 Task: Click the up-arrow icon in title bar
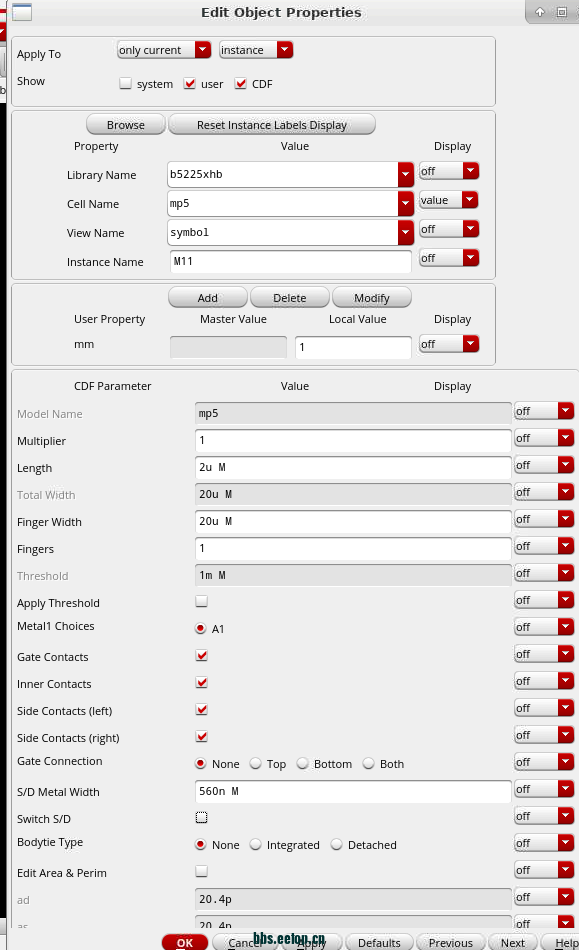(540, 12)
